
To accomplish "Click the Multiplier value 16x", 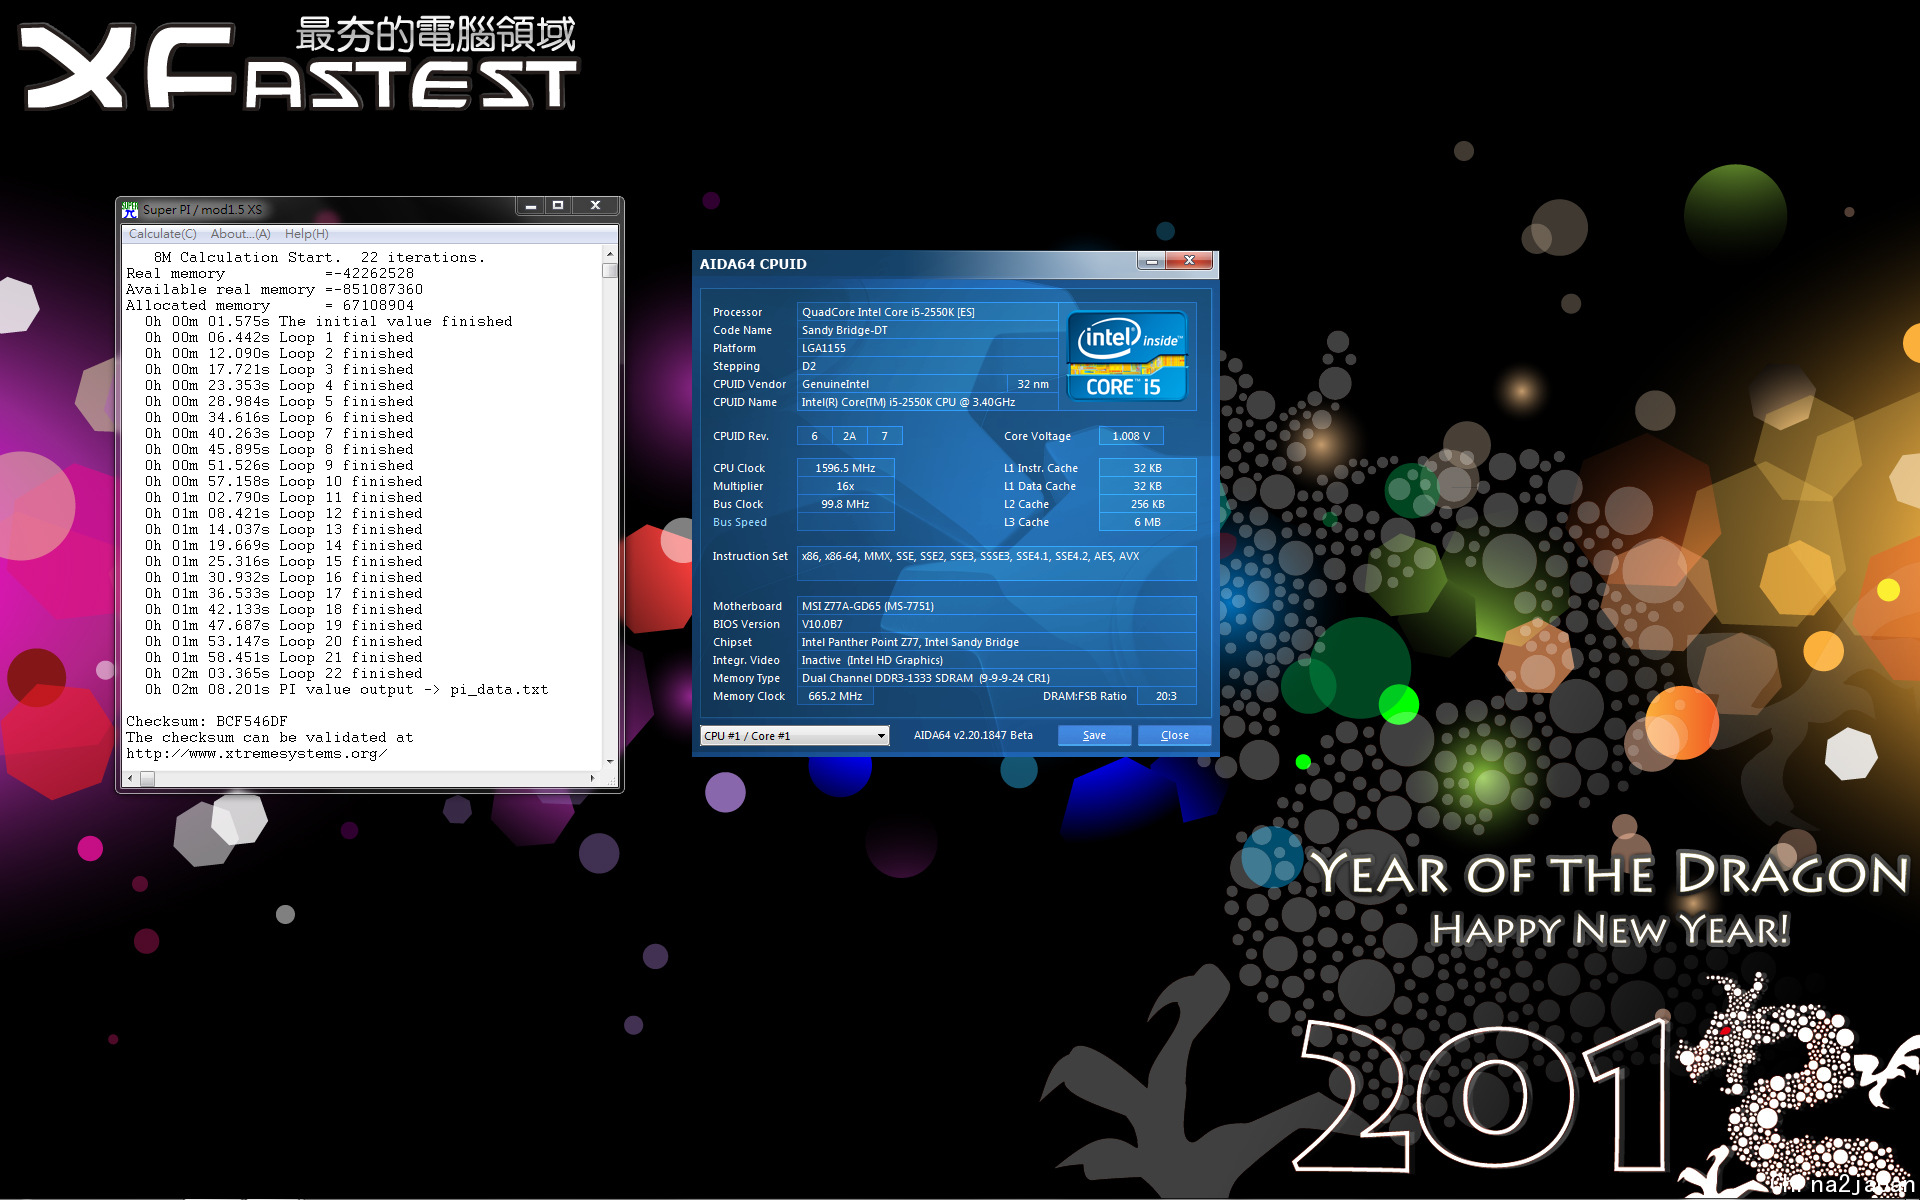I will tap(845, 486).
